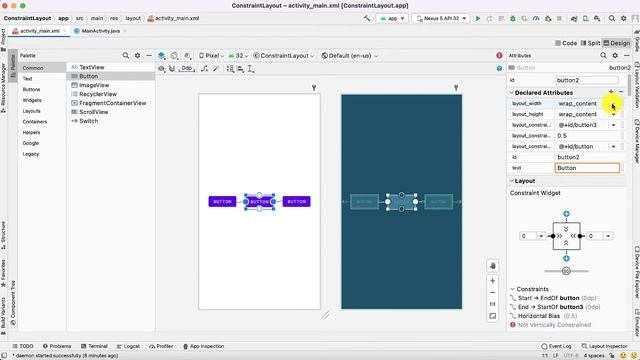Open Attributes panel gear icon
The height and width of the screenshot is (360, 640).
[615, 56]
